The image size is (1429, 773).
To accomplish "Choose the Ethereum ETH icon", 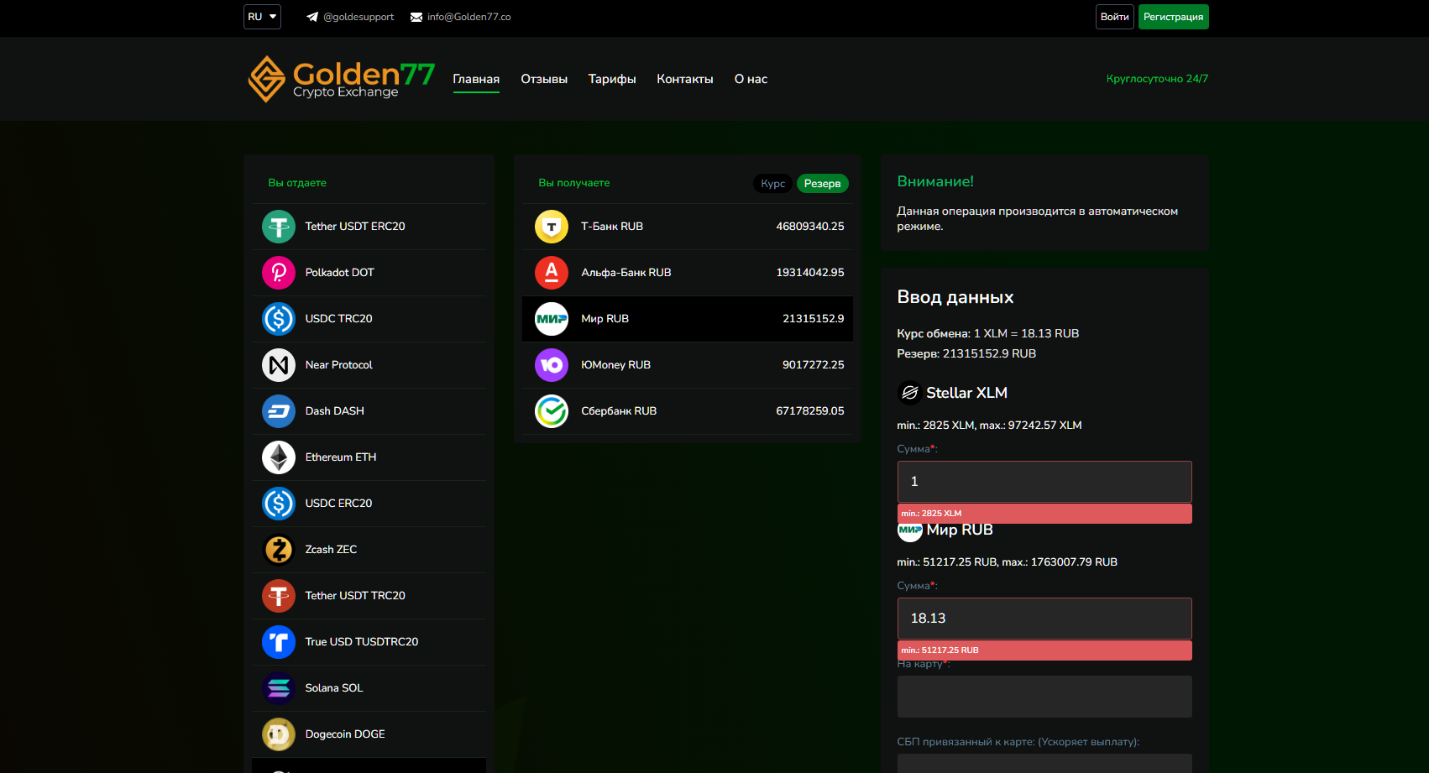I will click(279, 457).
